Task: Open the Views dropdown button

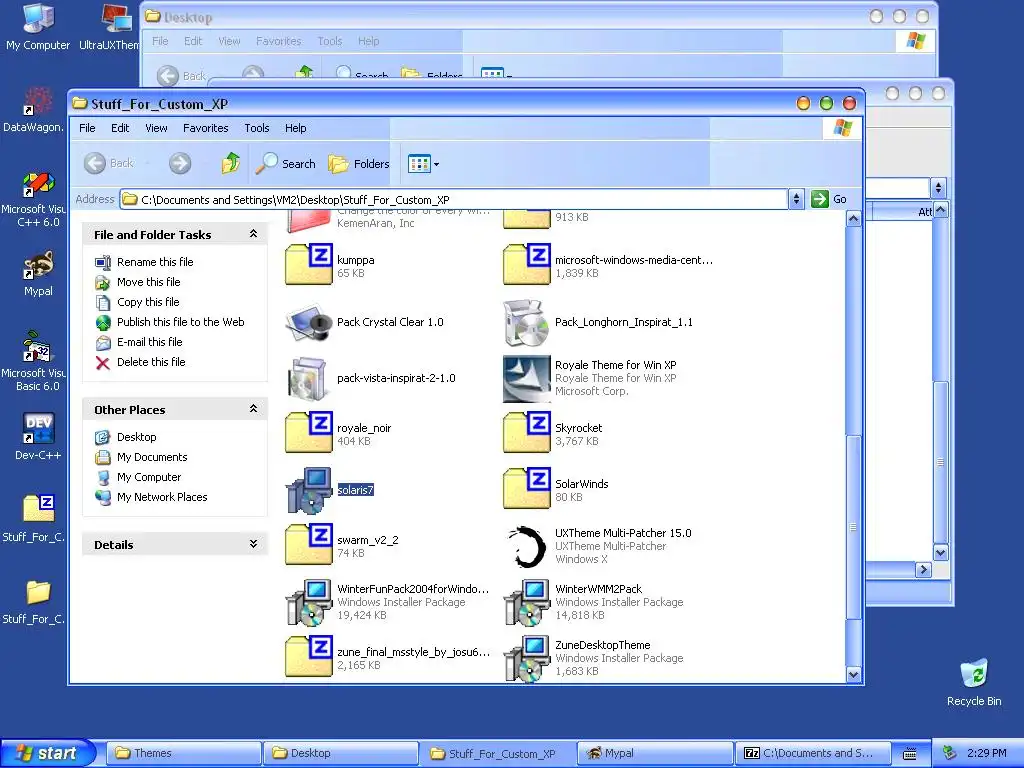Action: [423, 163]
